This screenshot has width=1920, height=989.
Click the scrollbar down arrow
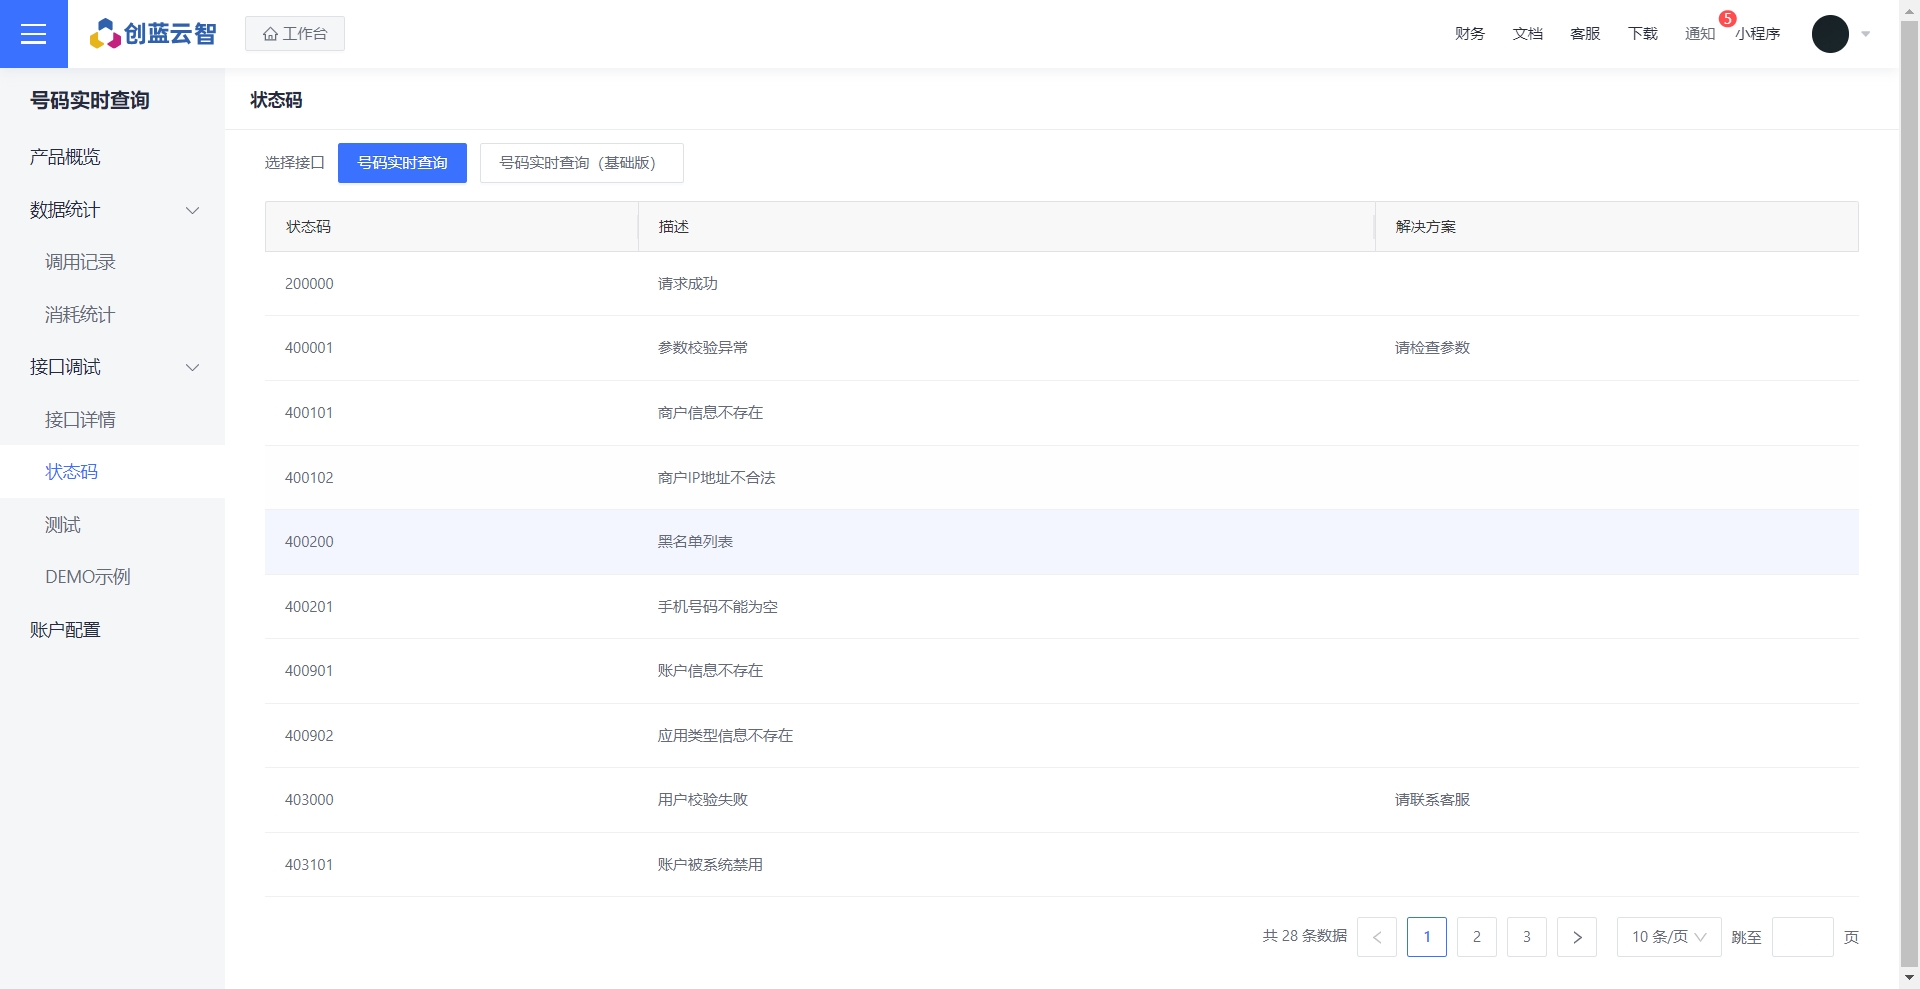click(x=1909, y=977)
